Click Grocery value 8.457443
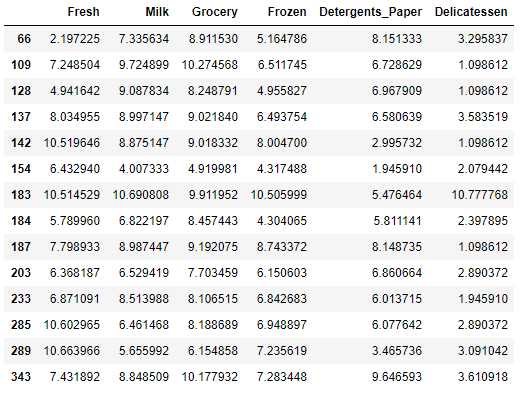 pos(213,221)
